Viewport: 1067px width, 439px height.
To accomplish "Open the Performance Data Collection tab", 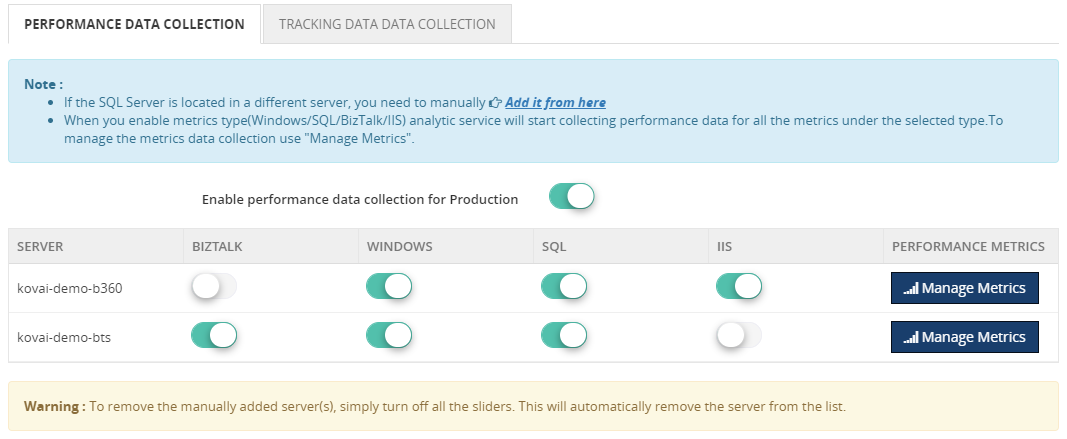I will (134, 24).
